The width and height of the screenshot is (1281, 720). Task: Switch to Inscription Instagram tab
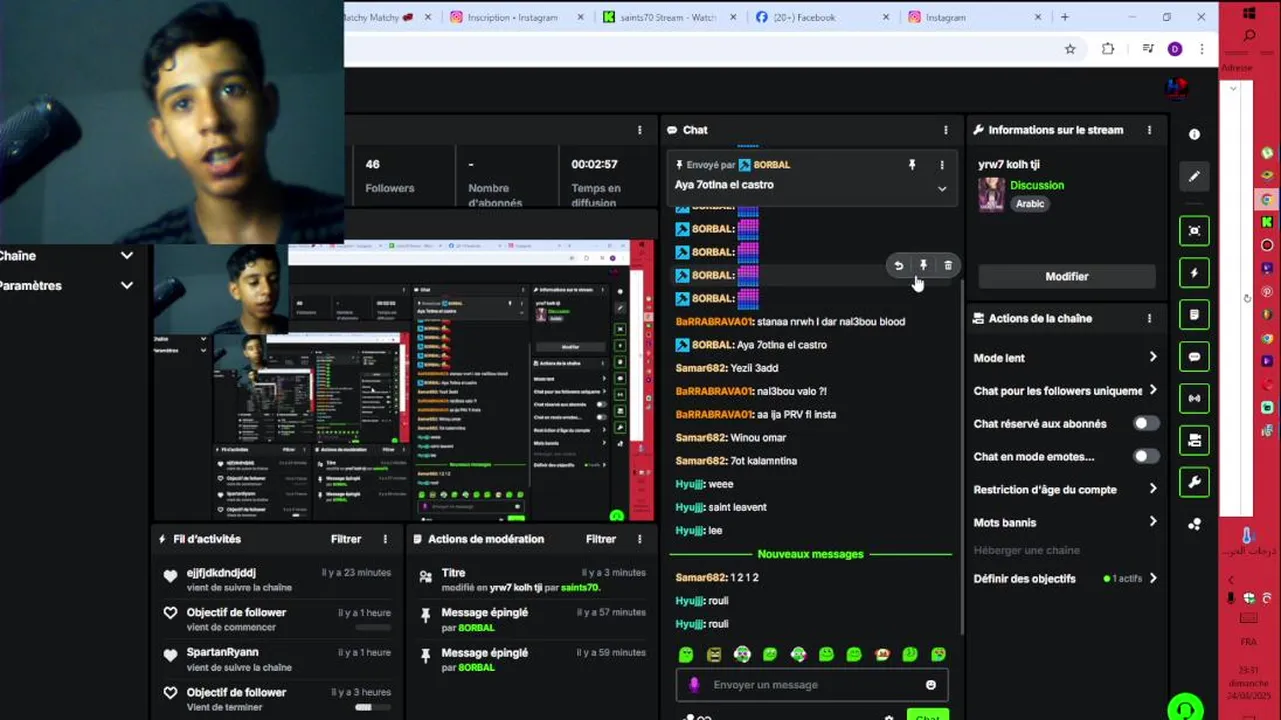coord(514,17)
